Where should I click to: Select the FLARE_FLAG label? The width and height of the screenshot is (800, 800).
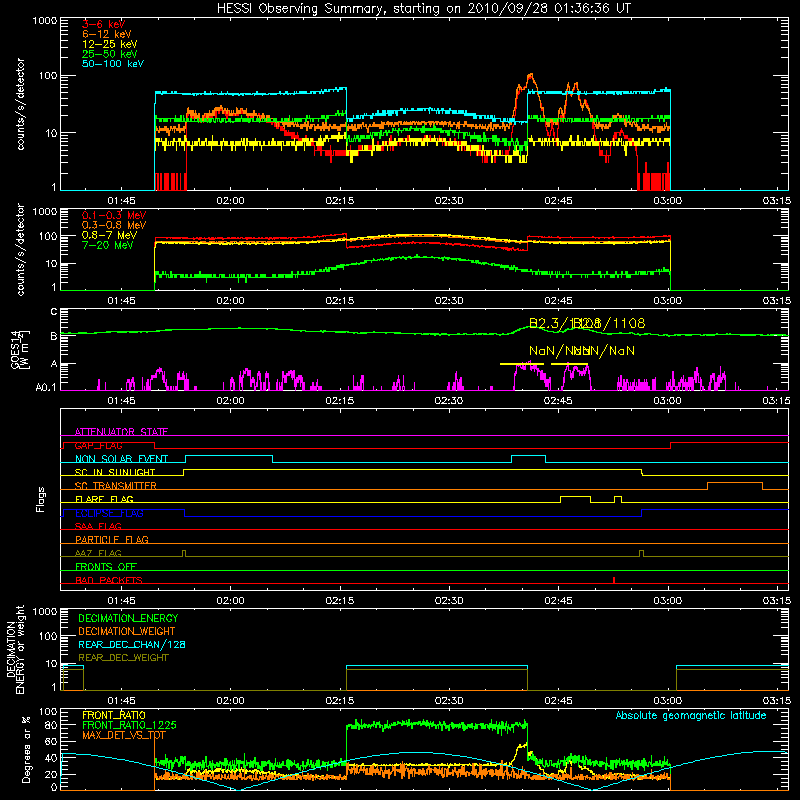click(104, 499)
